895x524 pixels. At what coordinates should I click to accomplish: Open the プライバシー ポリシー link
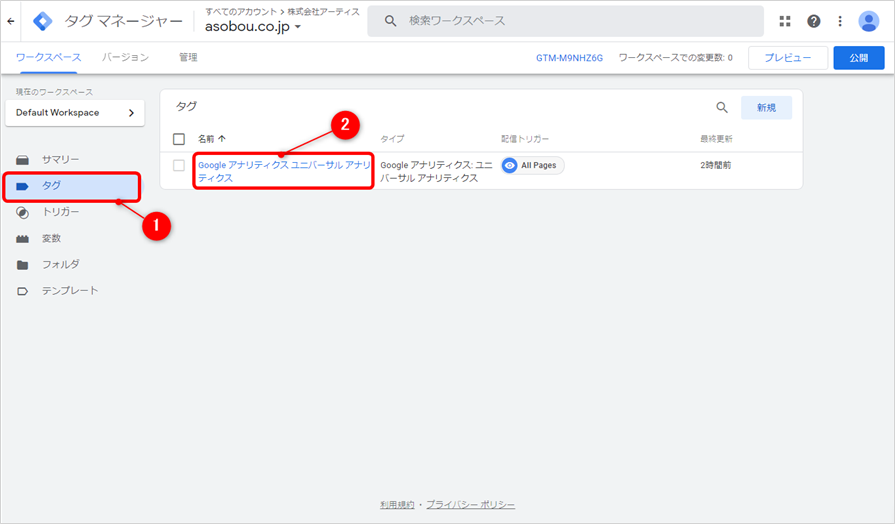[470, 505]
